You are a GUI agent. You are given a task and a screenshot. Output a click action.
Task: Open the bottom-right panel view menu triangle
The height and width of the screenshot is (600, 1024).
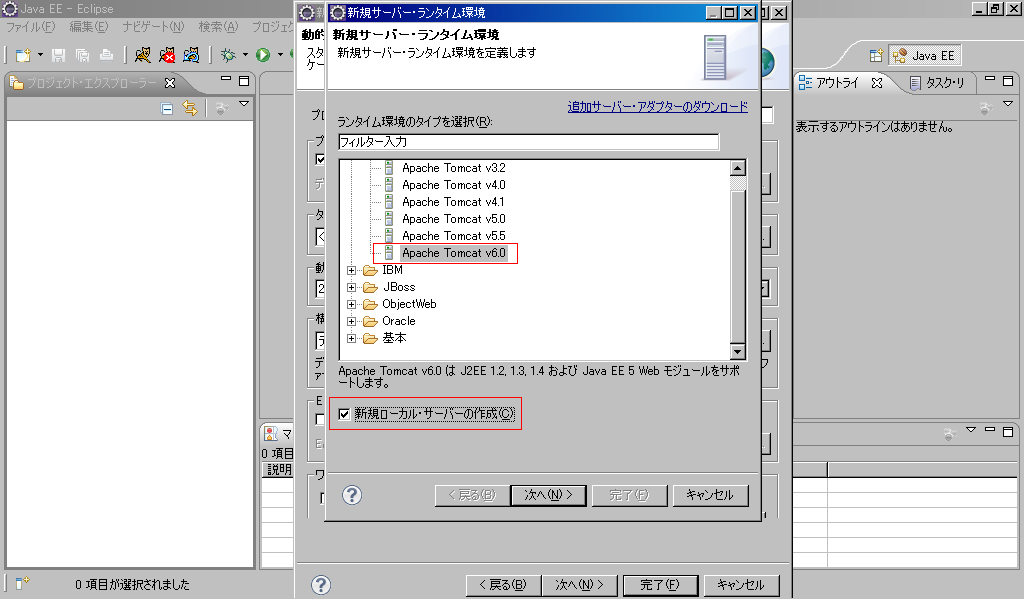(x=971, y=430)
